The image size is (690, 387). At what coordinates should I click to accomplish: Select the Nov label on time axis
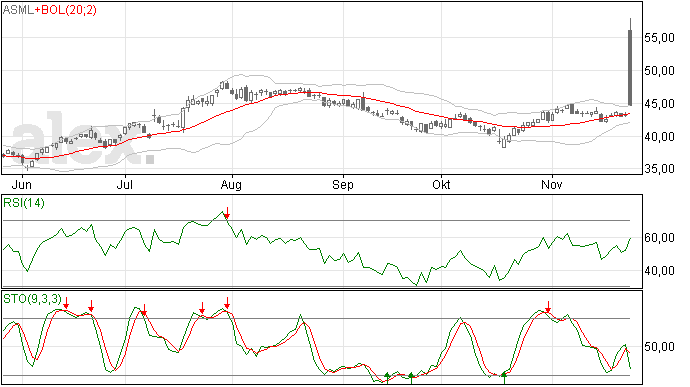[551, 184]
